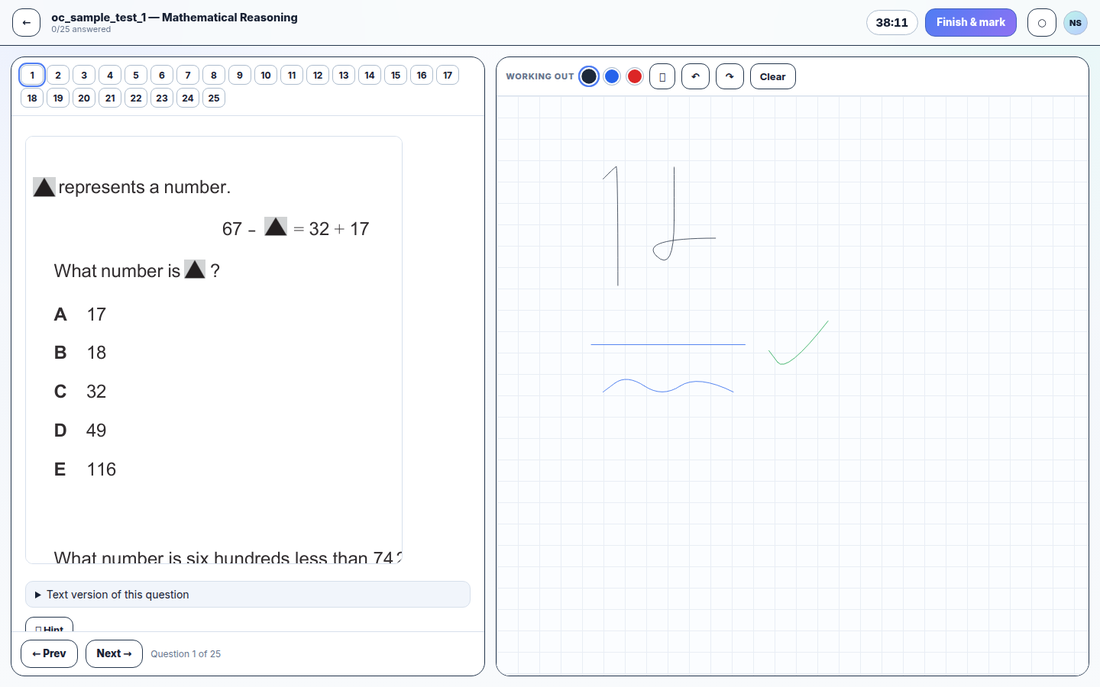The width and height of the screenshot is (1100, 687).
Task: Jump to question 18
Action: coord(32,98)
